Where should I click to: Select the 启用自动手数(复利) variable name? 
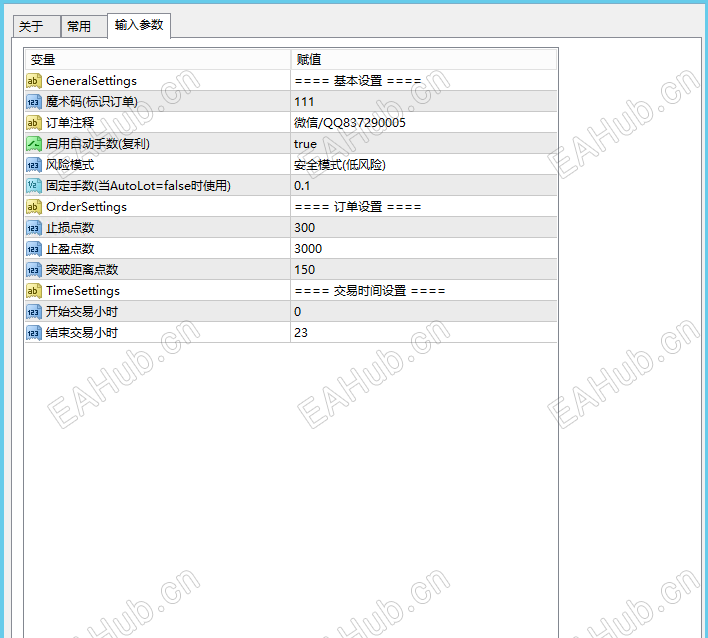98,144
